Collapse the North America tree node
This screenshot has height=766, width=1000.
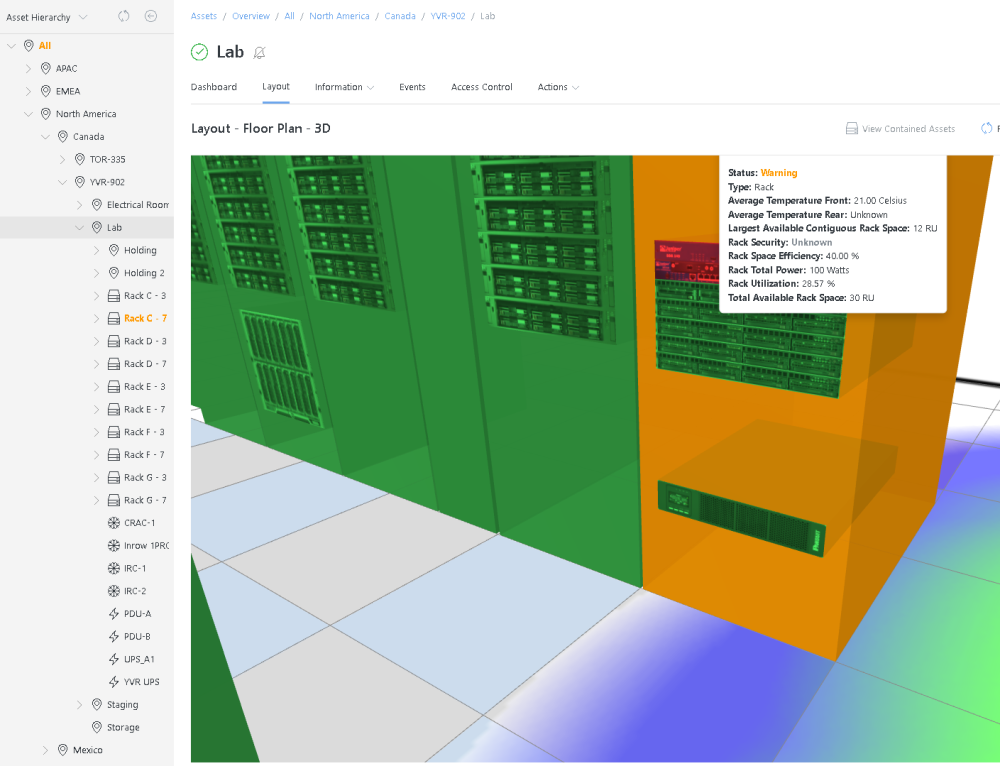(27, 113)
